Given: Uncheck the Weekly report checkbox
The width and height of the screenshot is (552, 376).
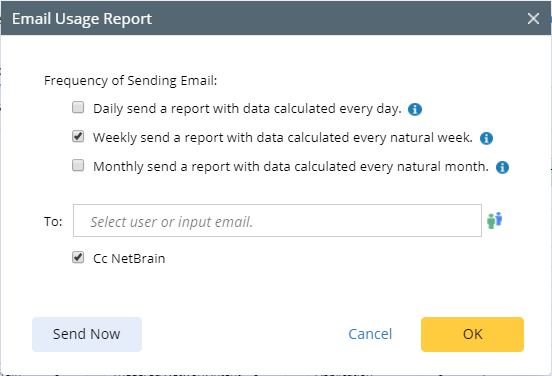Looking at the screenshot, I should pos(78,136).
